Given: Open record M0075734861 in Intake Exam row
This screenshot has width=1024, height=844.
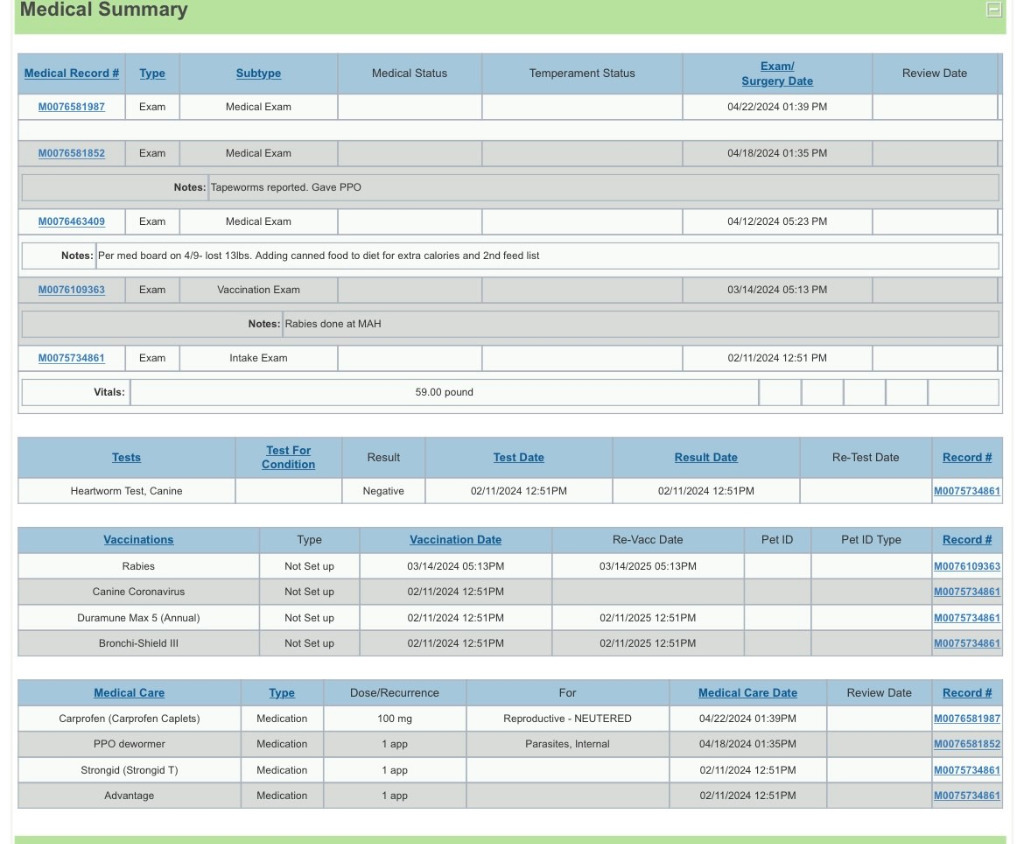Looking at the screenshot, I should point(72,358).
